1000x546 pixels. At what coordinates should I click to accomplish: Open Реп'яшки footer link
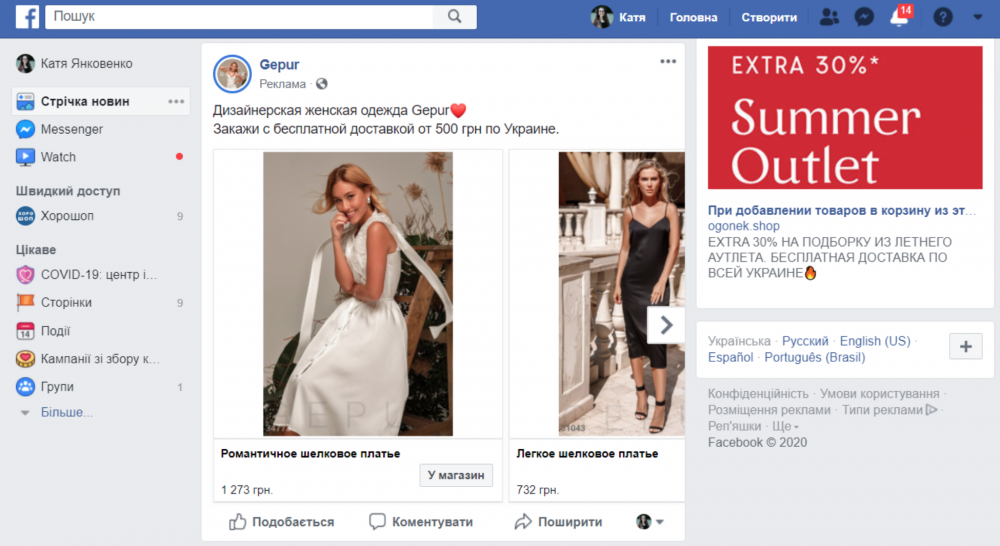pos(735,426)
